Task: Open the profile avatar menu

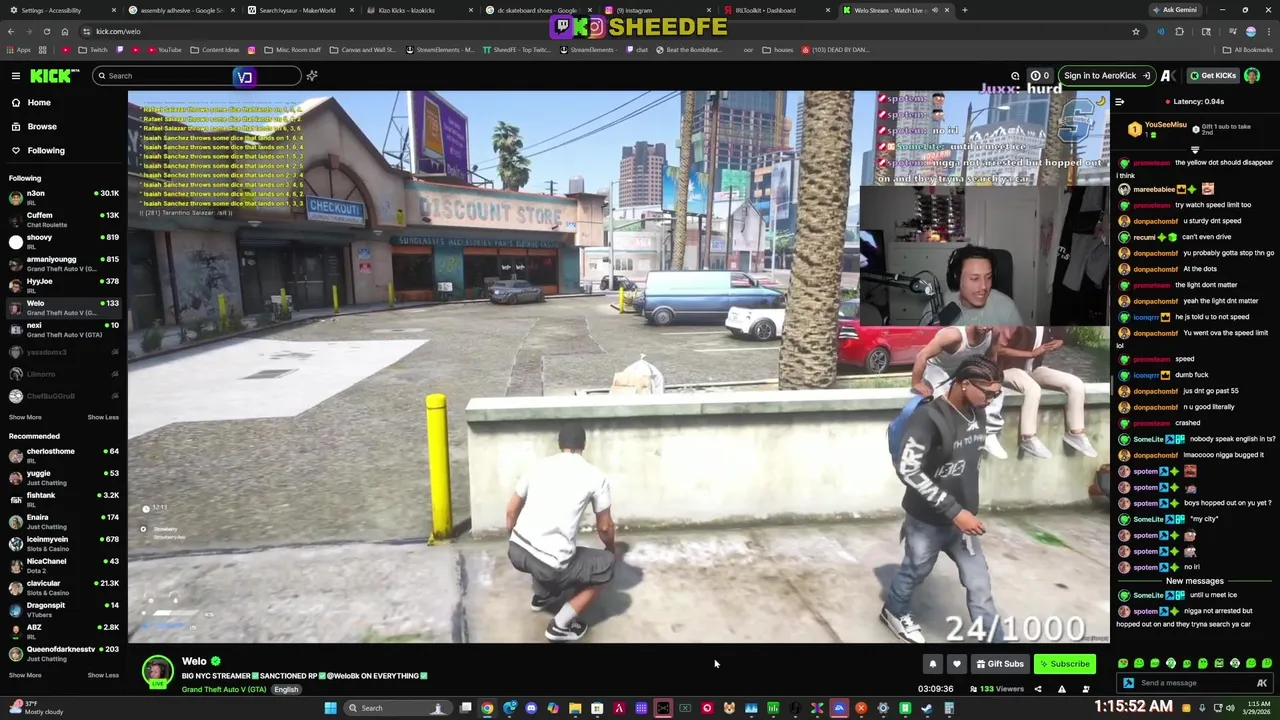Action: pos(1252,76)
